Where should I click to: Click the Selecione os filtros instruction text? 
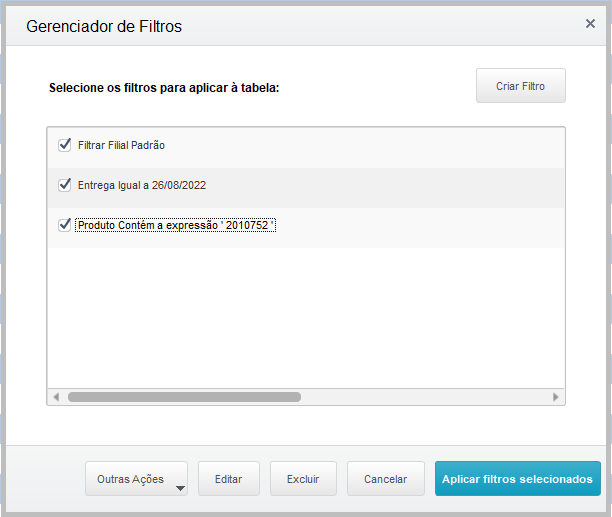pos(164,88)
